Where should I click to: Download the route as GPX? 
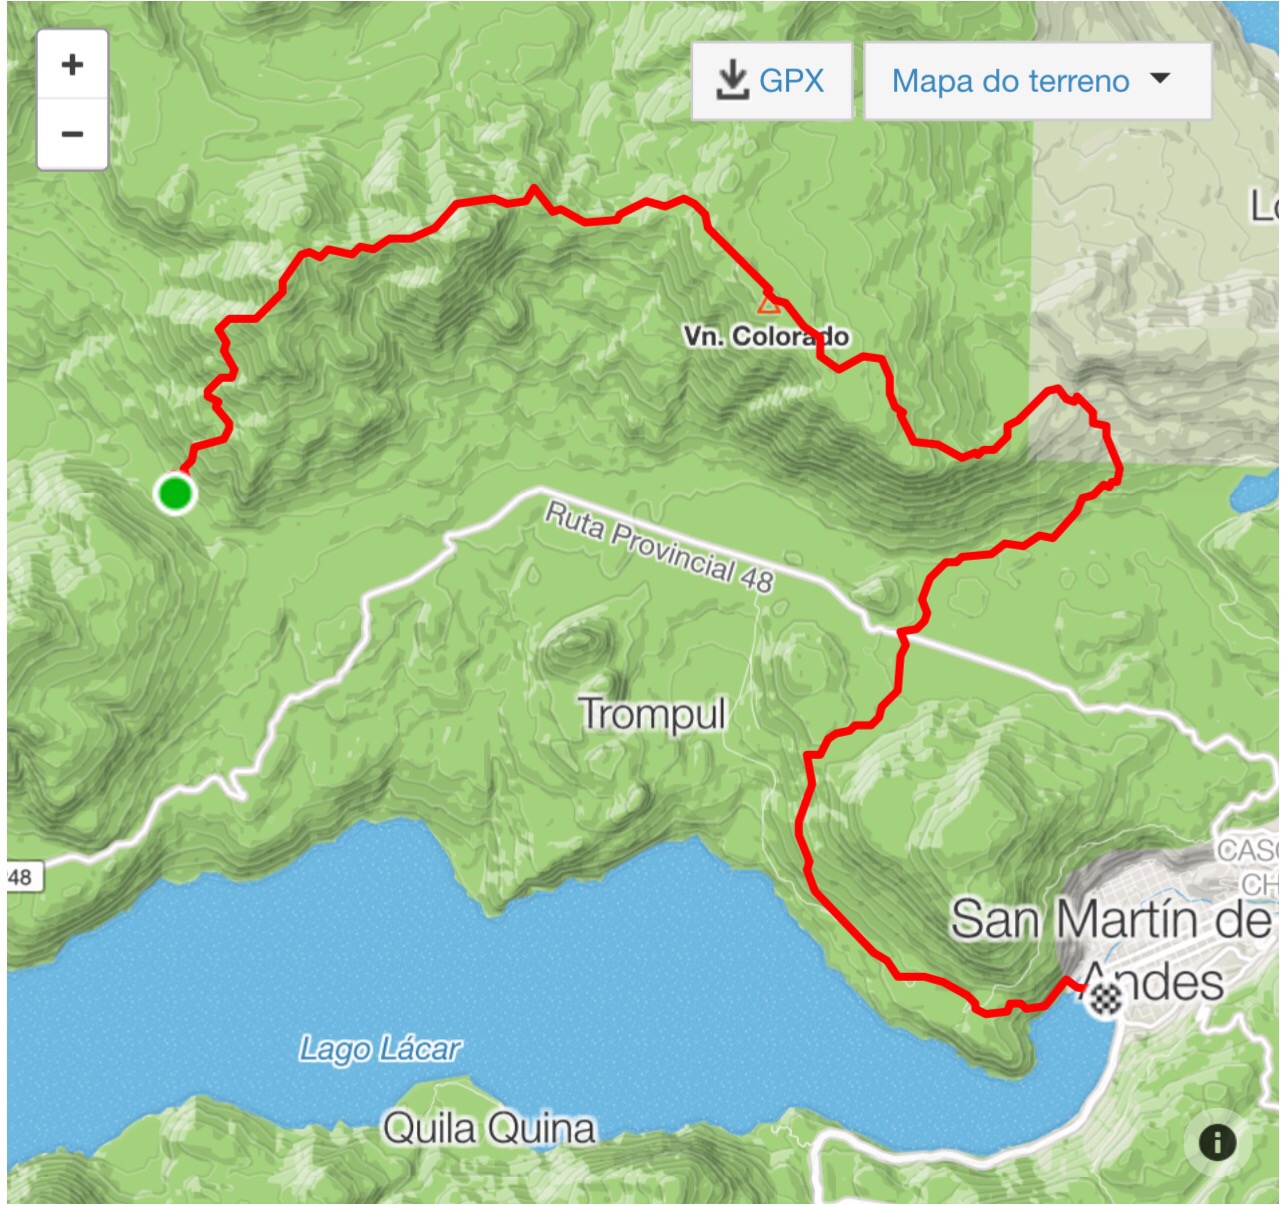pos(772,81)
